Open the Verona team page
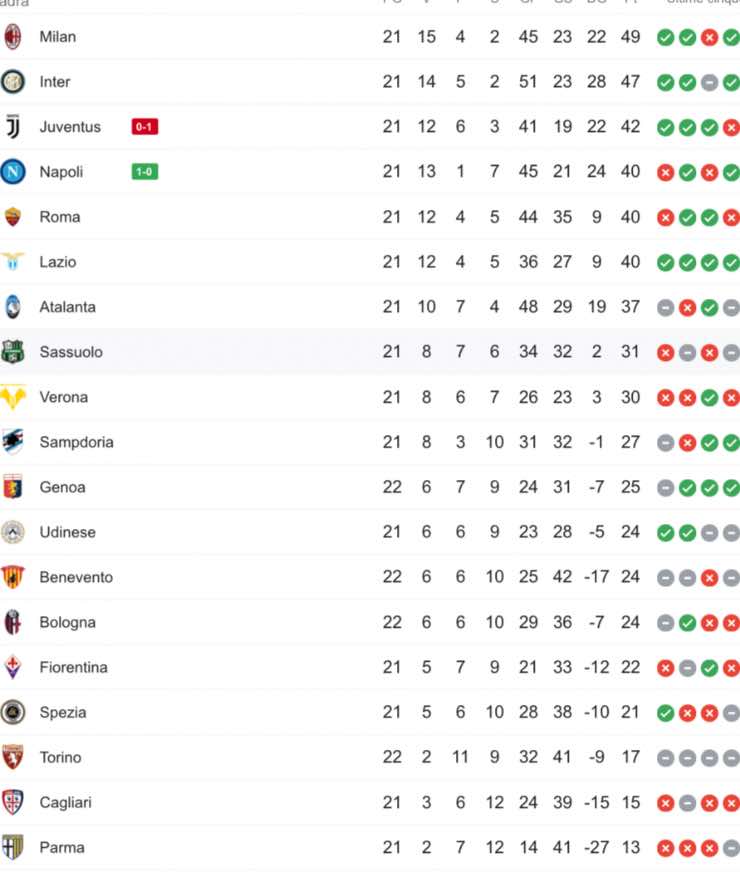The height and width of the screenshot is (872, 740). pos(63,397)
